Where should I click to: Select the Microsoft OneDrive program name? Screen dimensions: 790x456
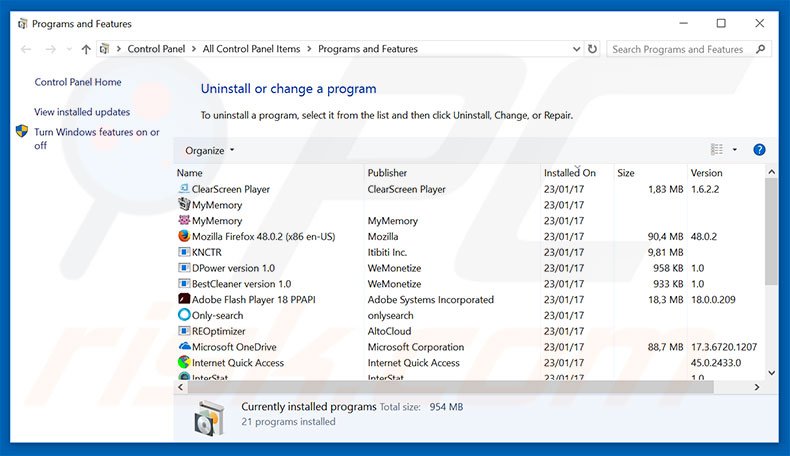[234, 347]
